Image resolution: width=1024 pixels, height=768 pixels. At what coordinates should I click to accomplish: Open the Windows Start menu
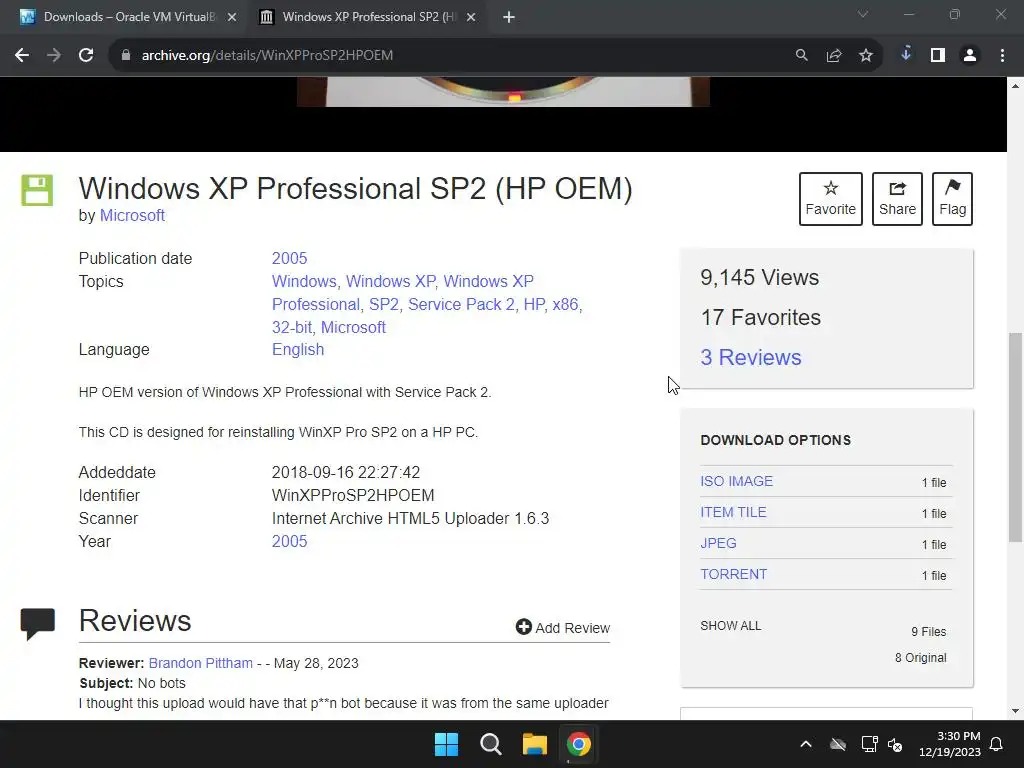447,744
